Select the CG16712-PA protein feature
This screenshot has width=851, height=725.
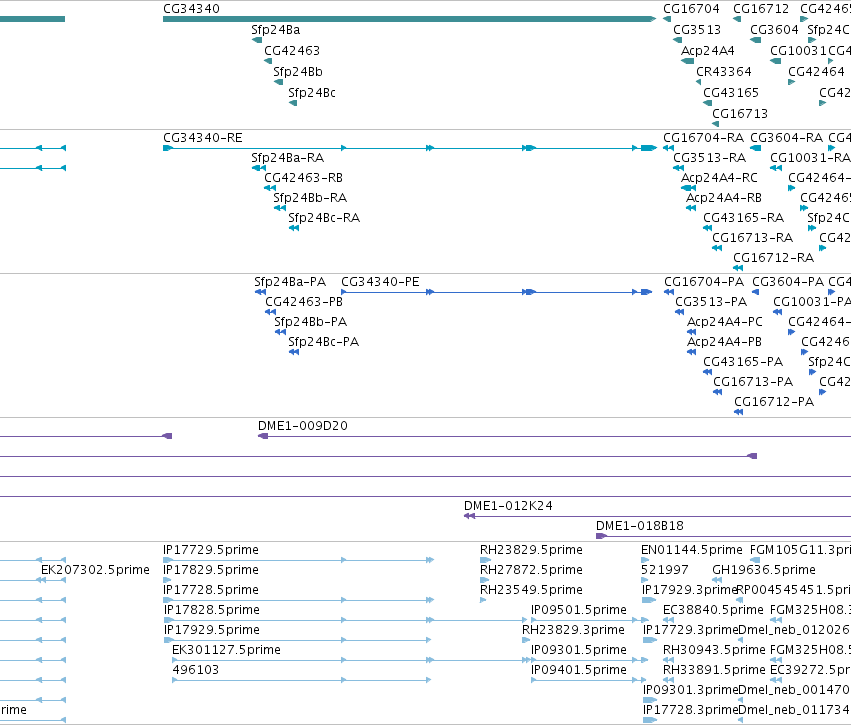[739, 412]
